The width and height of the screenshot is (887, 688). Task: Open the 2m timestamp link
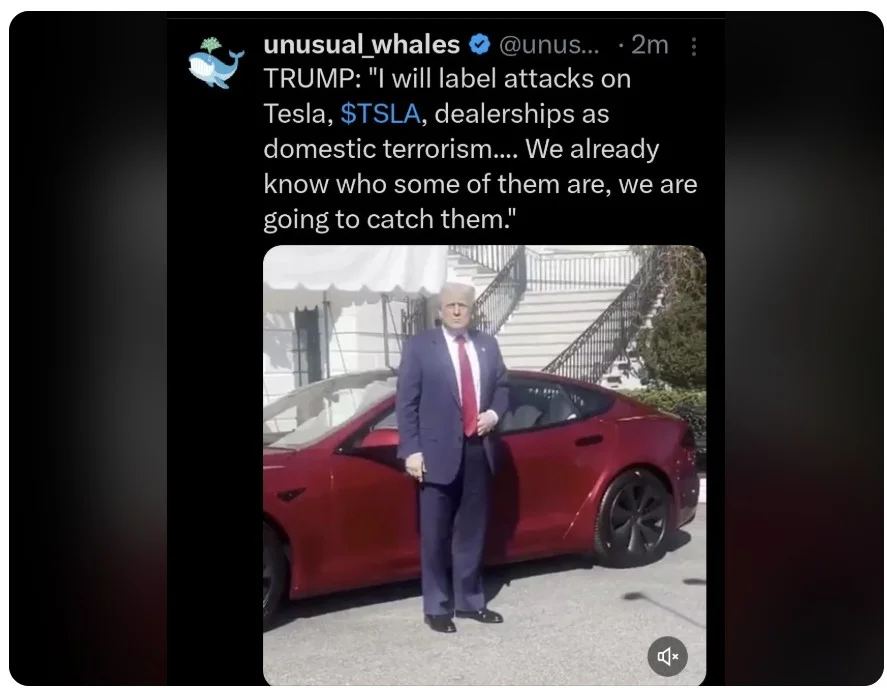[x=649, y=44]
